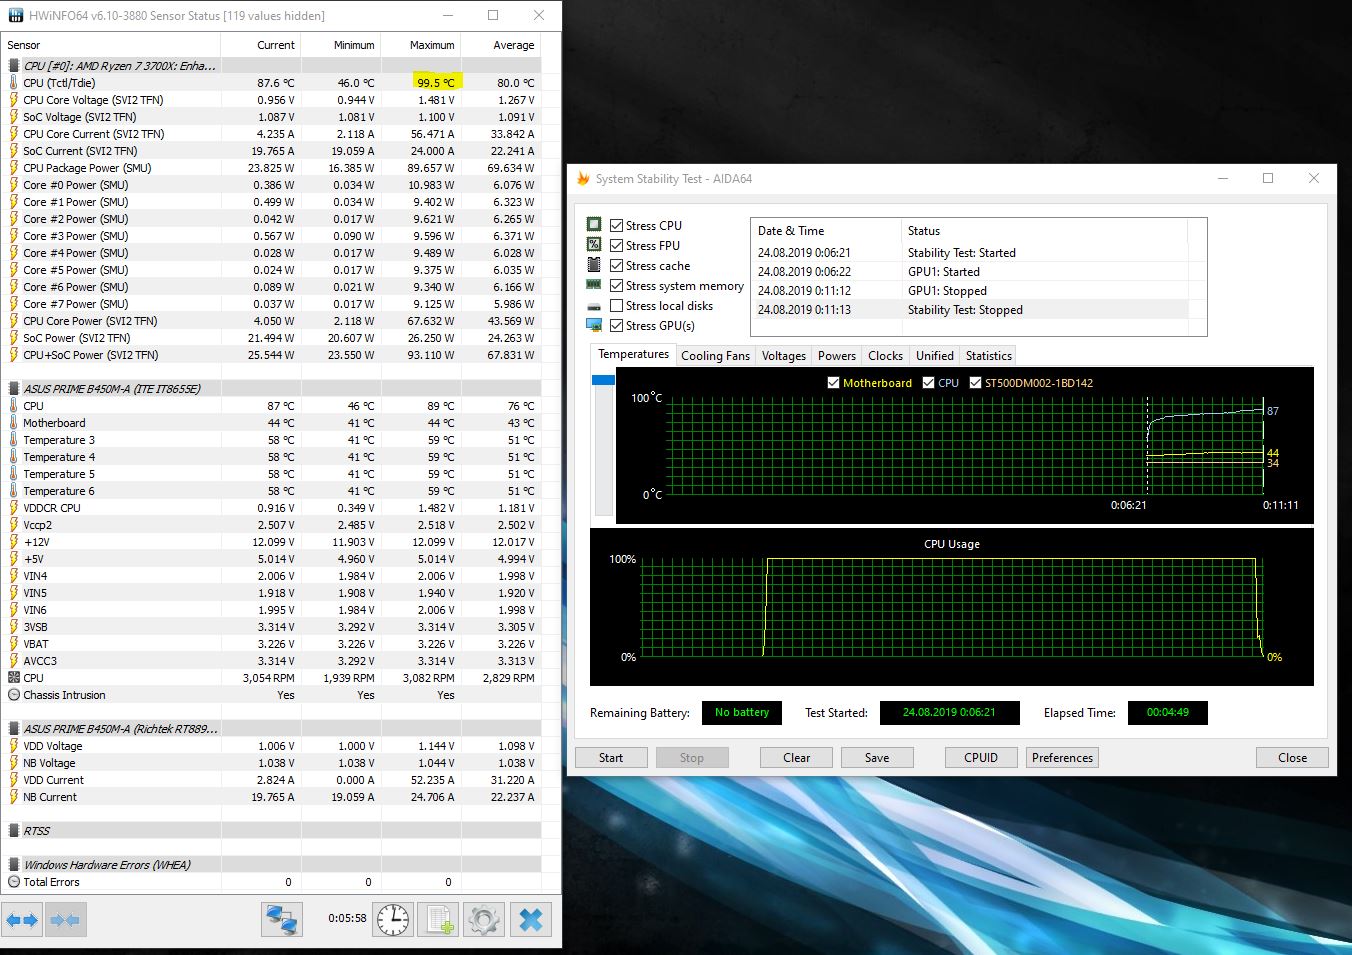The height and width of the screenshot is (955, 1352).
Task: Click the blue vertical slider beside temperature graph
Action: 603,380
